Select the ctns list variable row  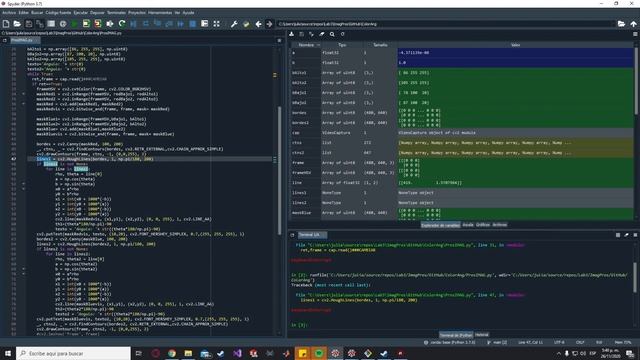(x=462, y=143)
